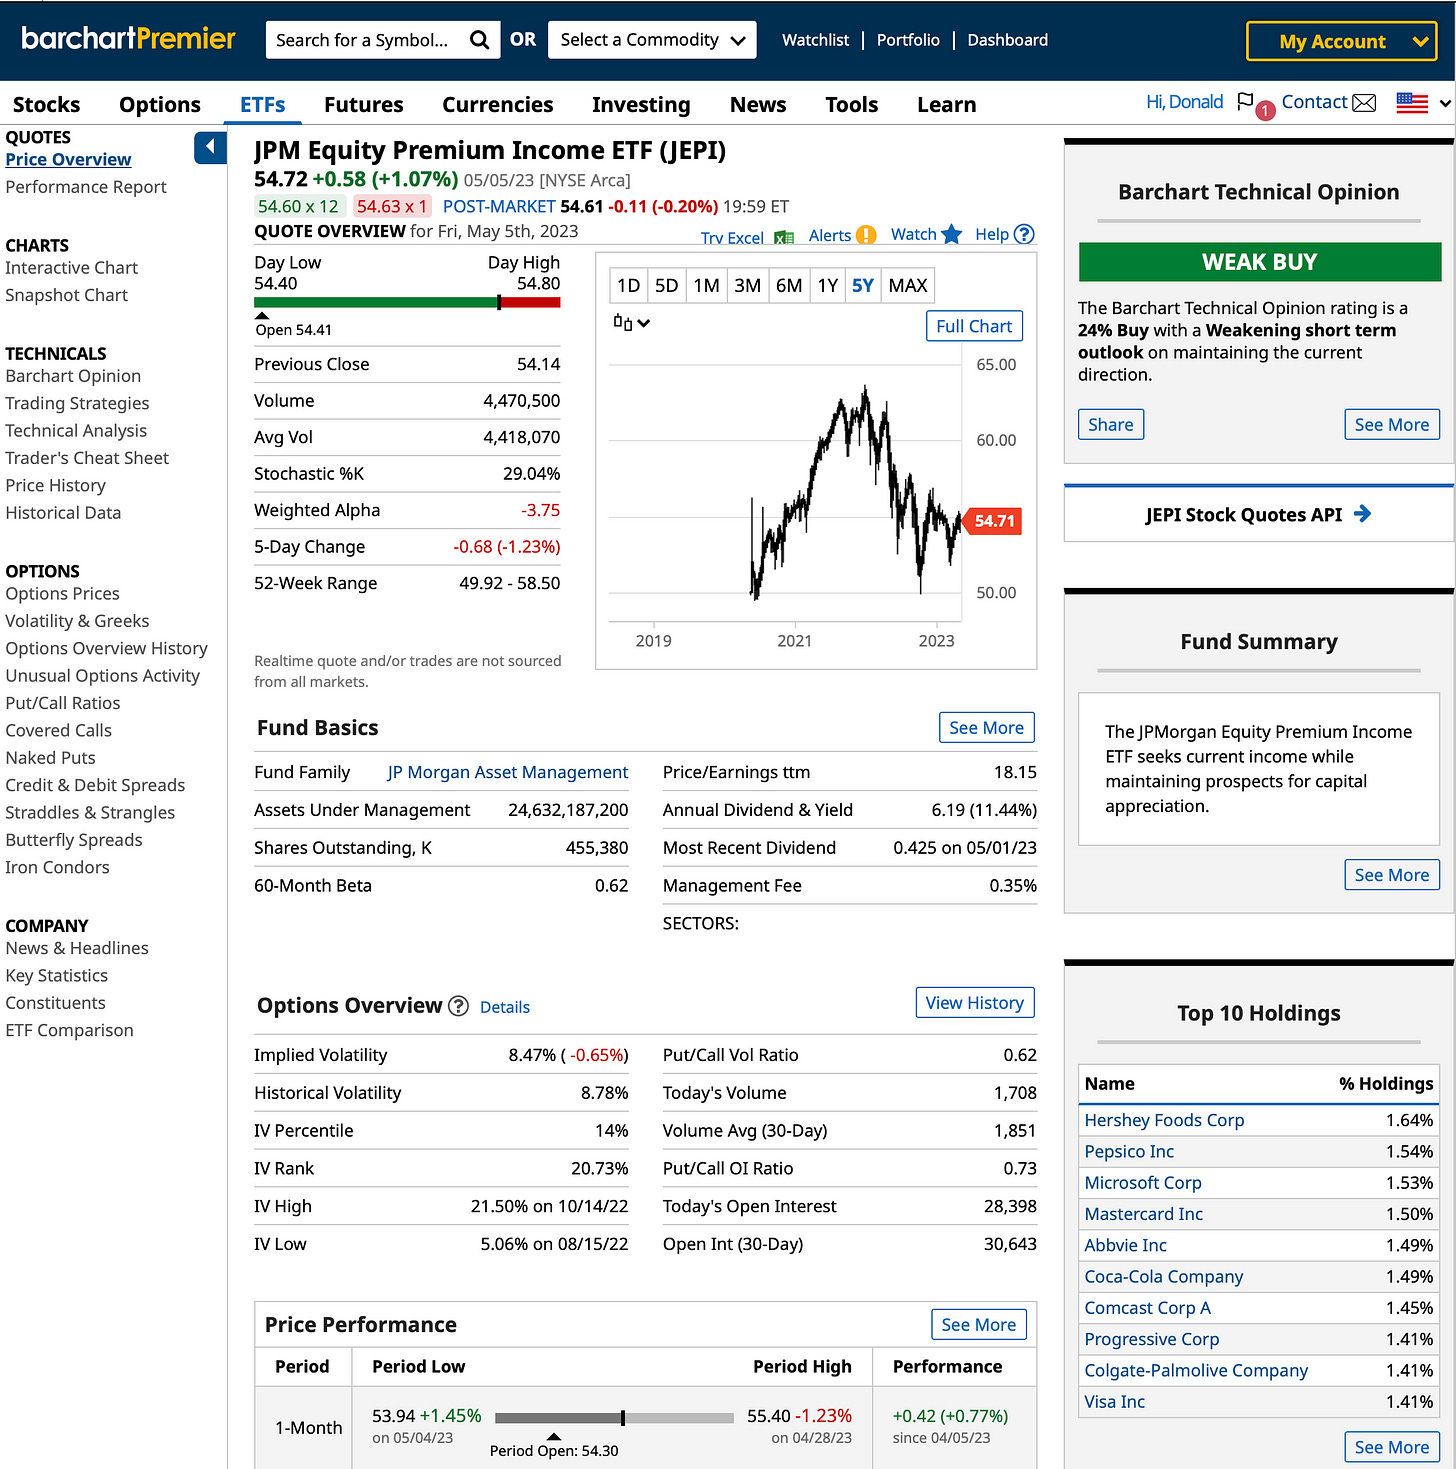This screenshot has height=1469, width=1456.
Task: Click the flag notifications icon with badge
Action: pos(1245,102)
